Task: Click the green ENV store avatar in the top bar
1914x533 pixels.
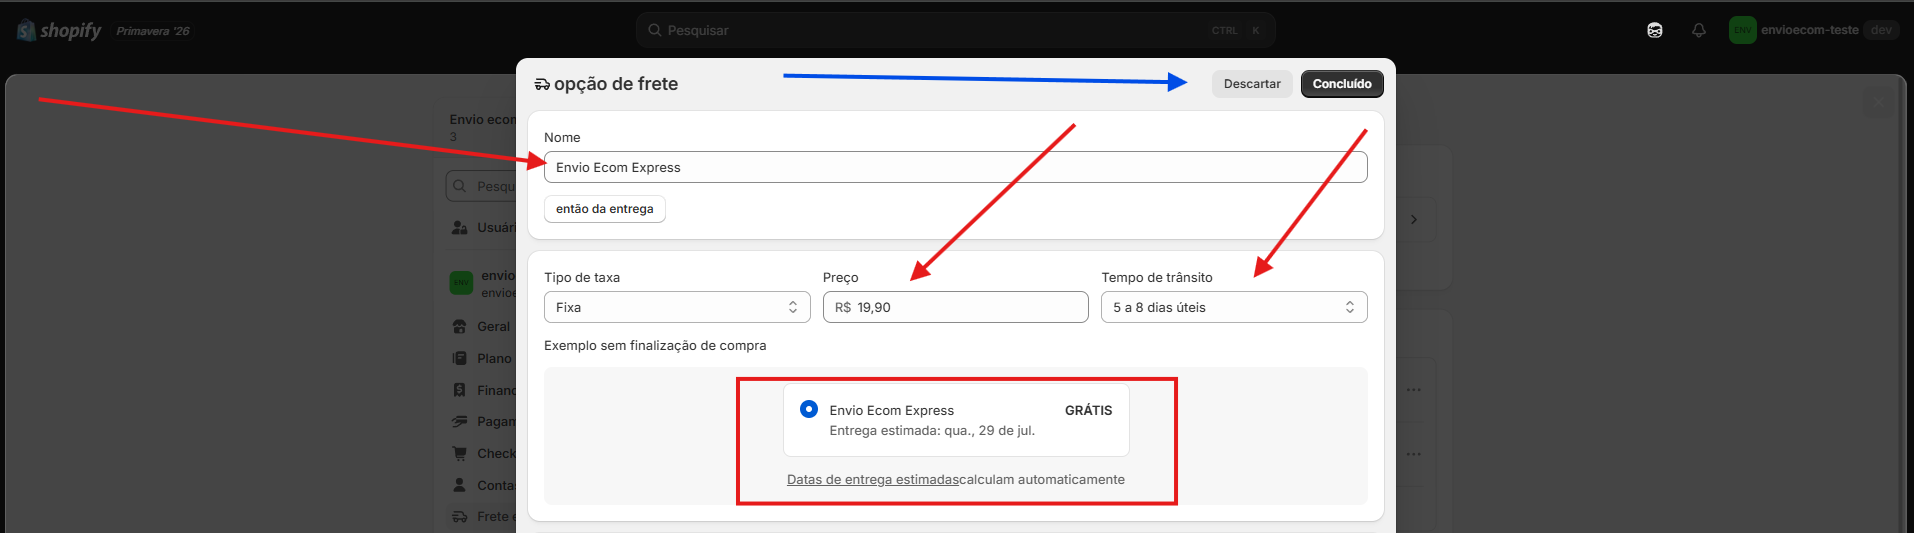Action: point(1743,30)
